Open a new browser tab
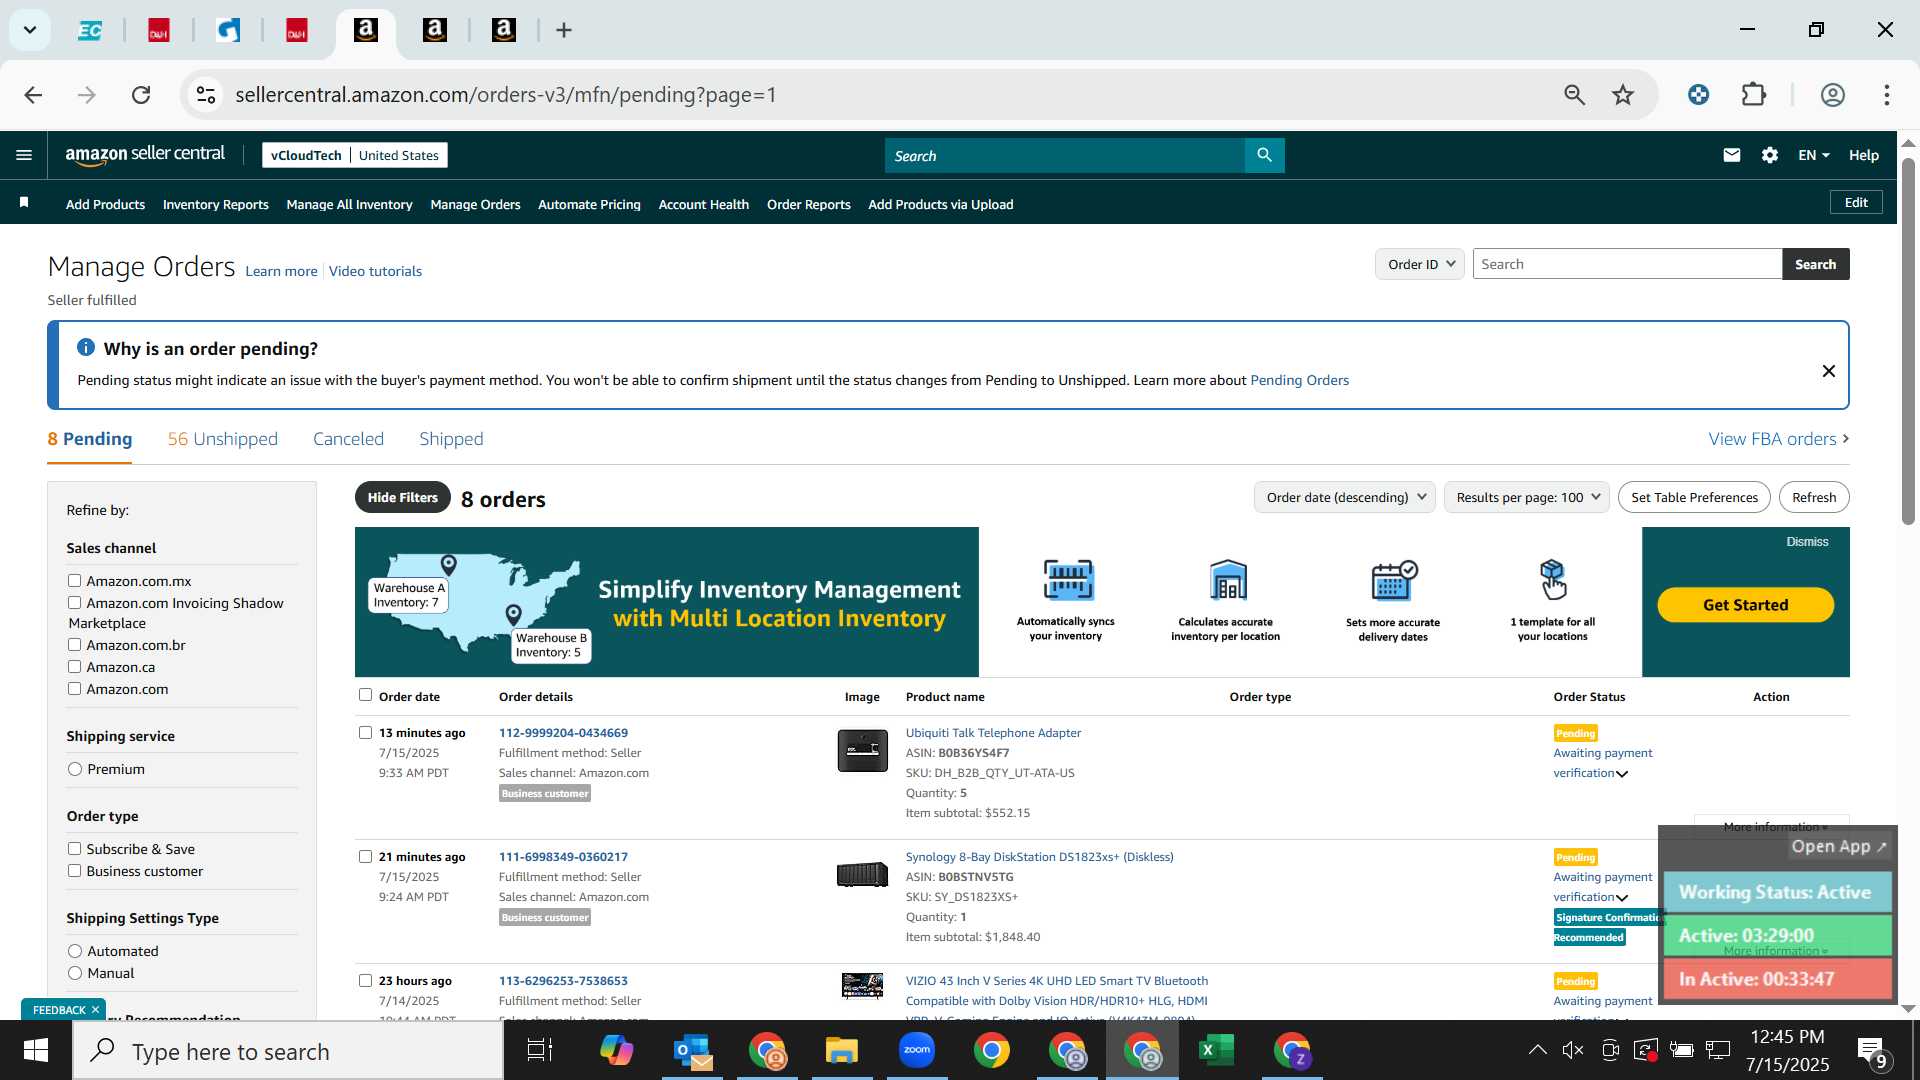 [564, 30]
